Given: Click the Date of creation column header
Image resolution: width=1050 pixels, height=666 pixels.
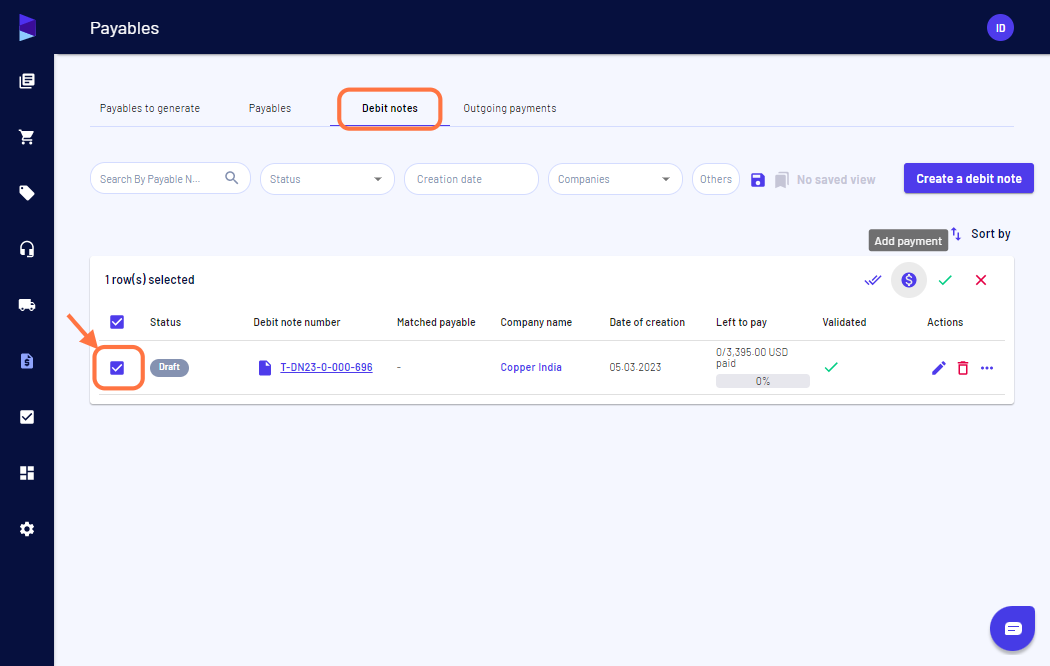Looking at the screenshot, I should 647,322.
